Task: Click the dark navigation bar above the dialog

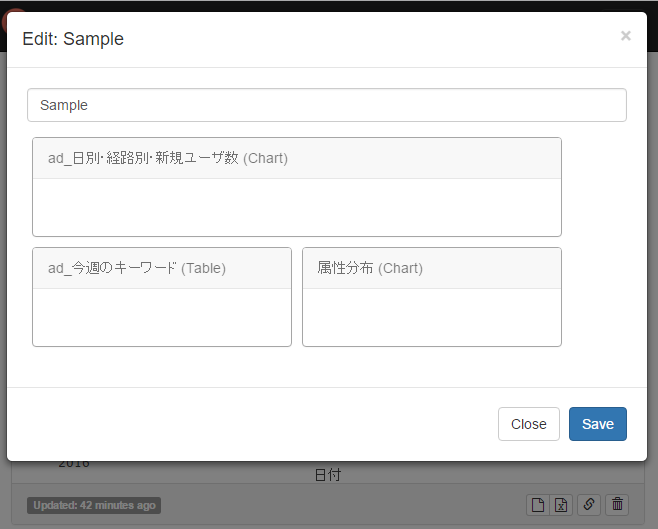Action: (329, 6)
